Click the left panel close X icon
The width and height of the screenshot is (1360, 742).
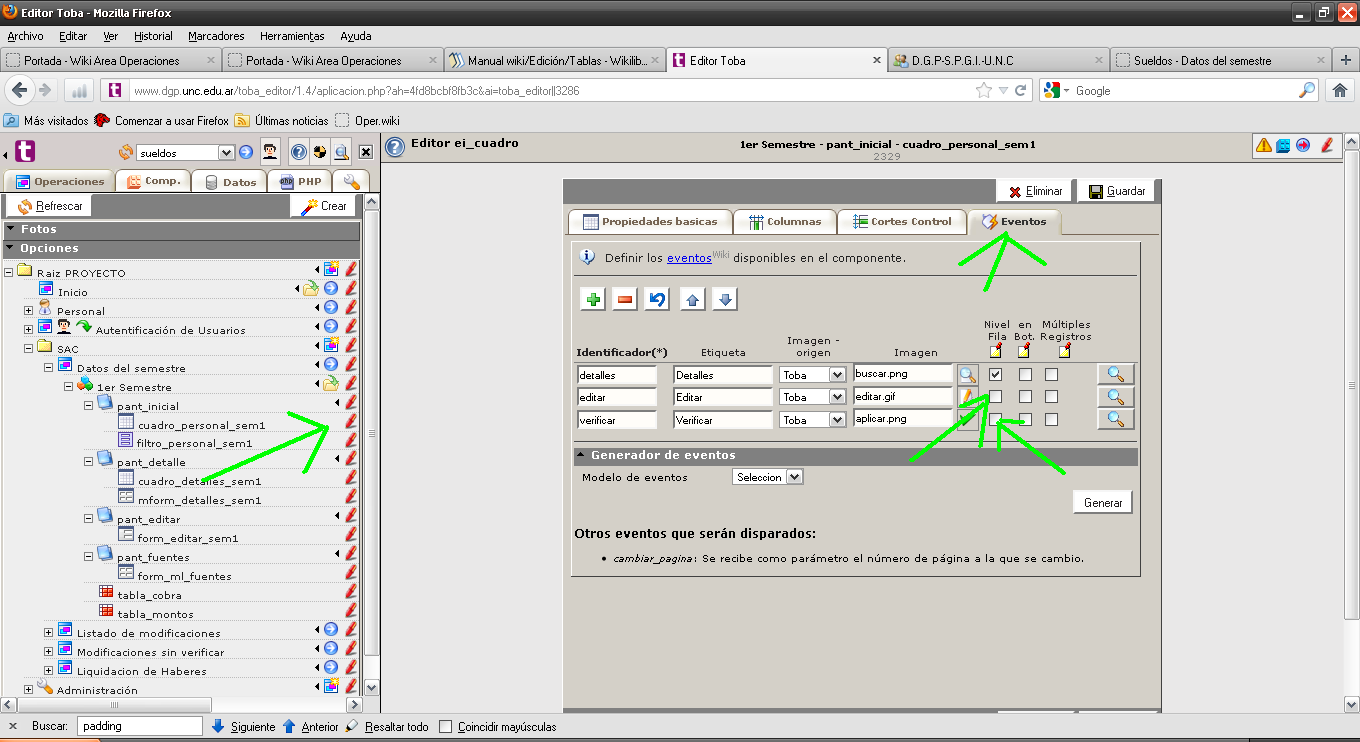[366, 152]
